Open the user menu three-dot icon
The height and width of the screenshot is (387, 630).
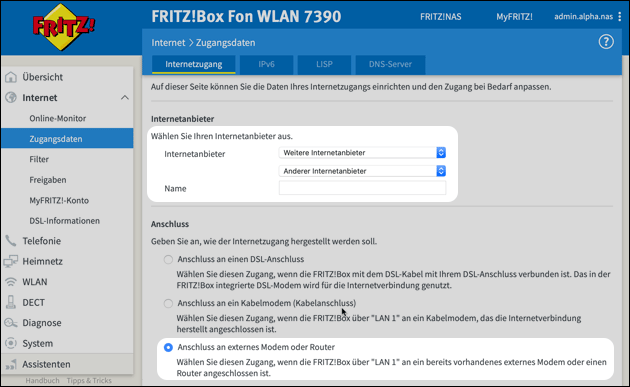620,16
